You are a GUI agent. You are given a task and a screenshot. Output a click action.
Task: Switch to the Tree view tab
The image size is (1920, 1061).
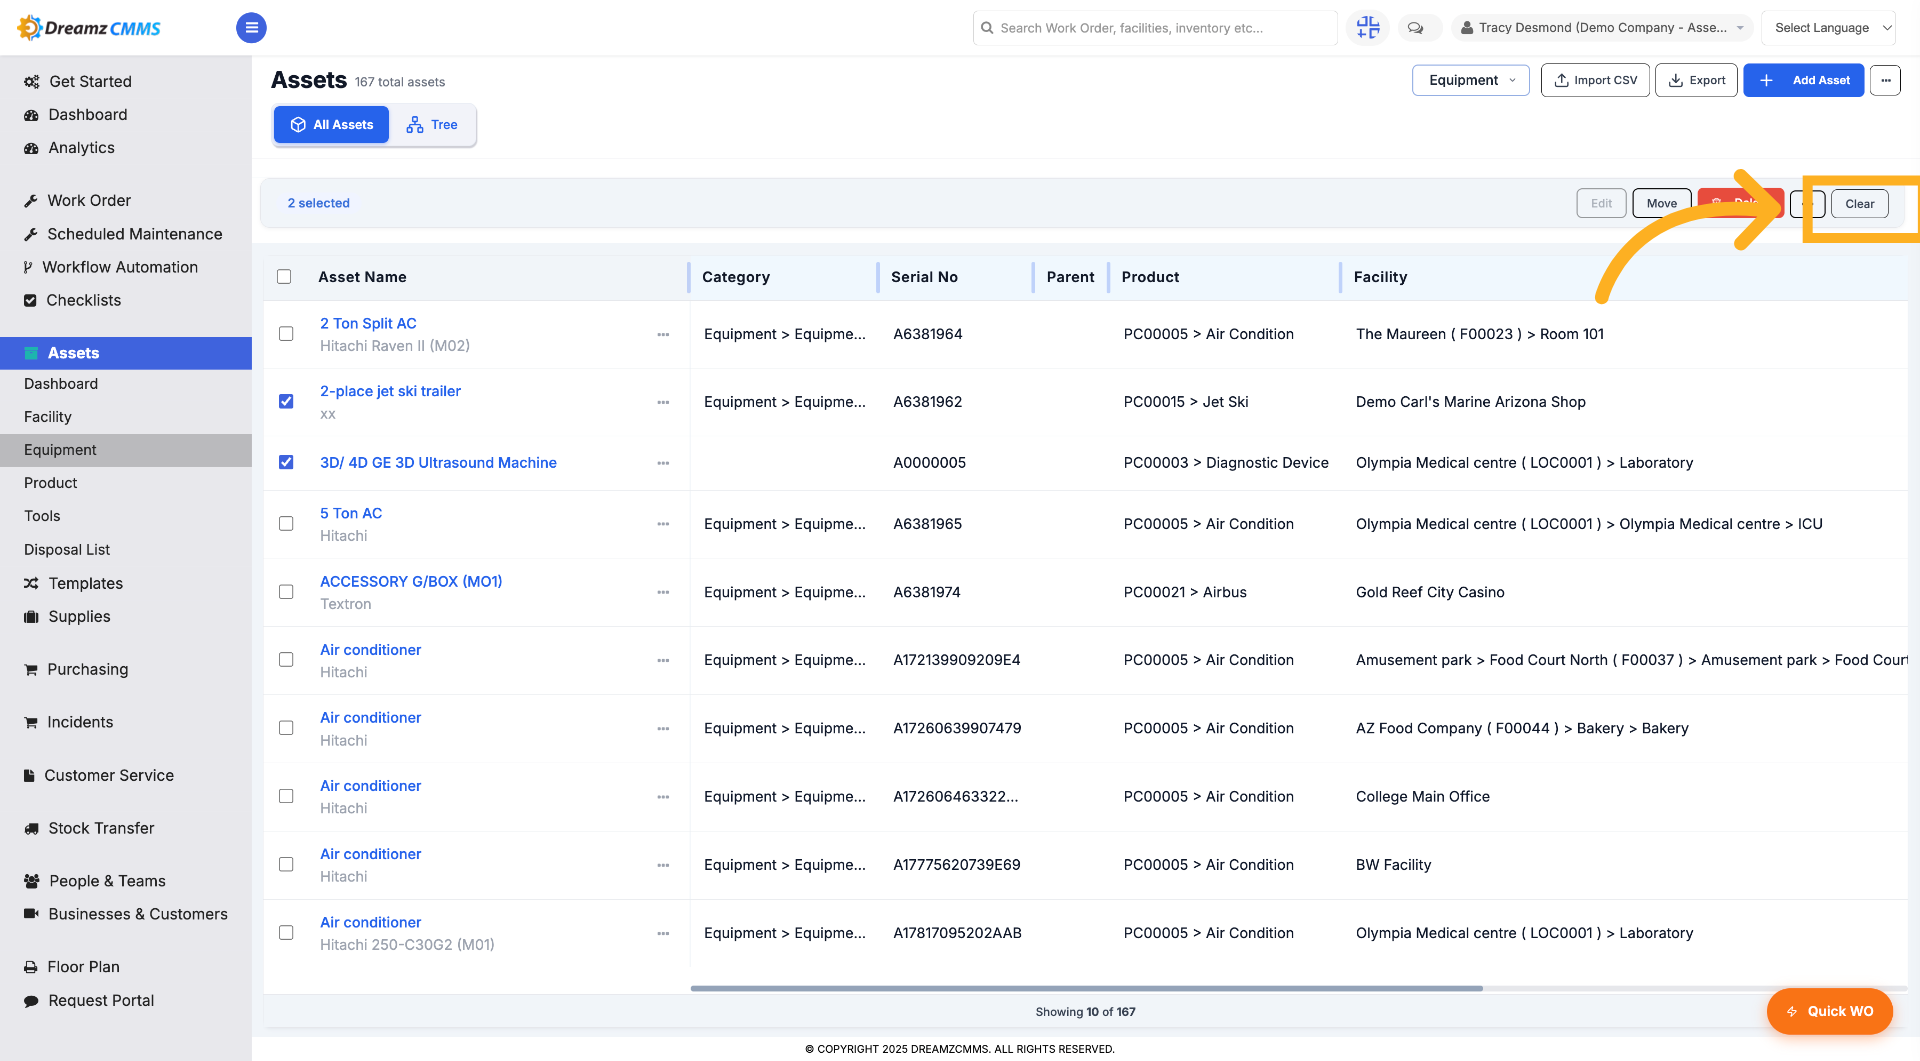tap(432, 125)
